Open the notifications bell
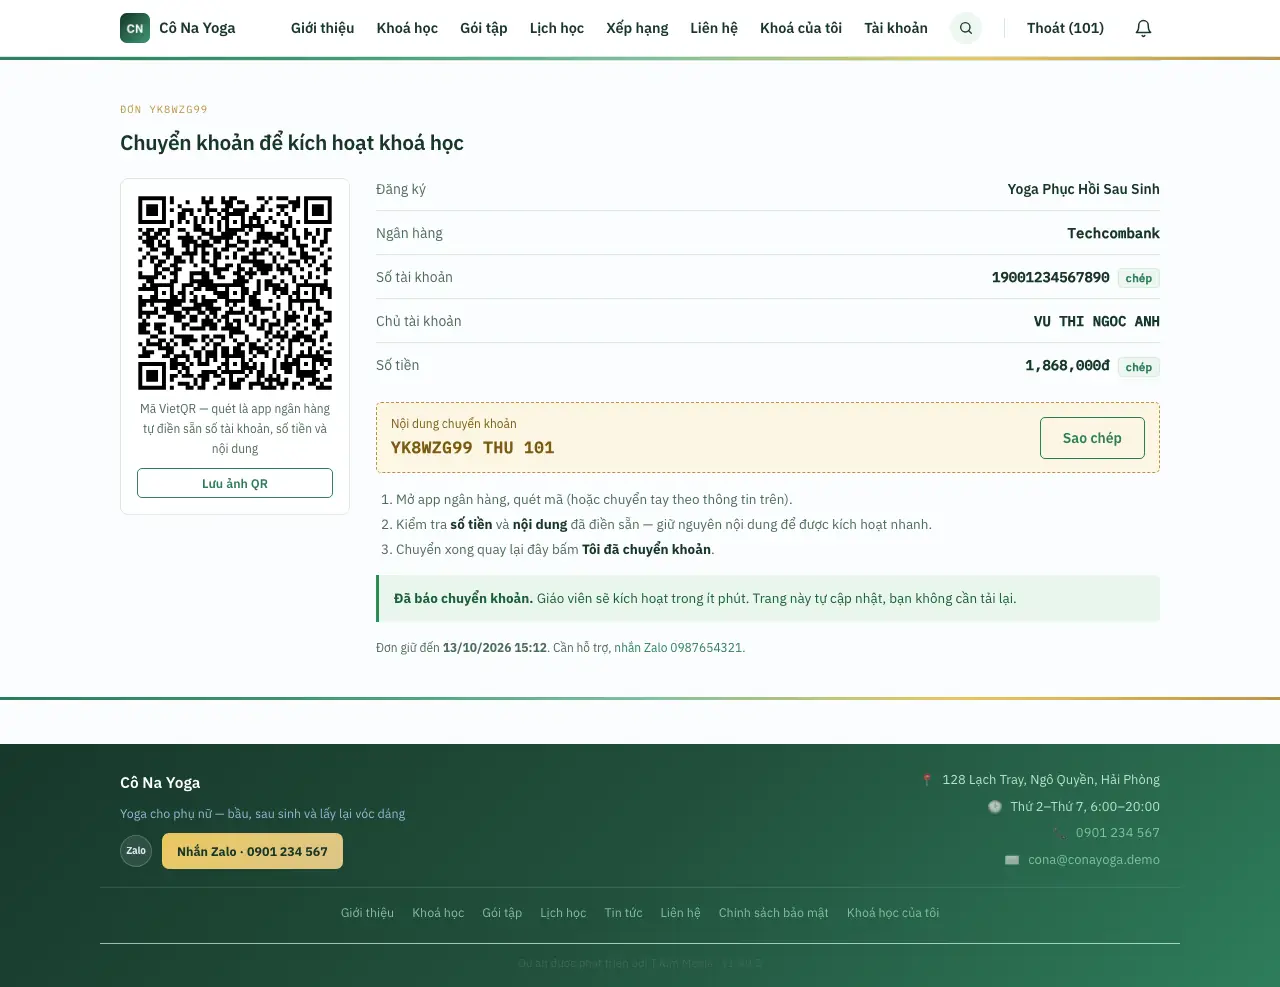1280x987 pixels. (x=1144, y=28)
